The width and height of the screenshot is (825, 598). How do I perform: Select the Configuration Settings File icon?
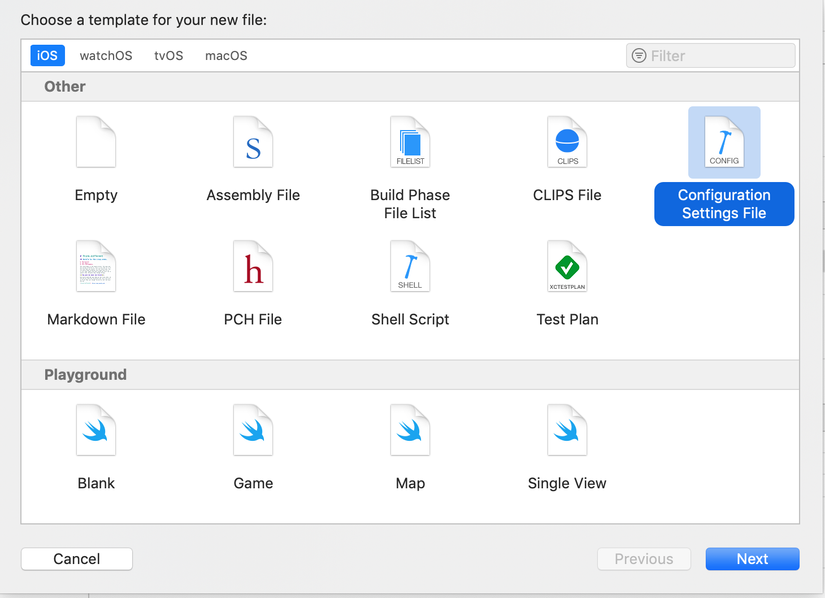point(724,142)
